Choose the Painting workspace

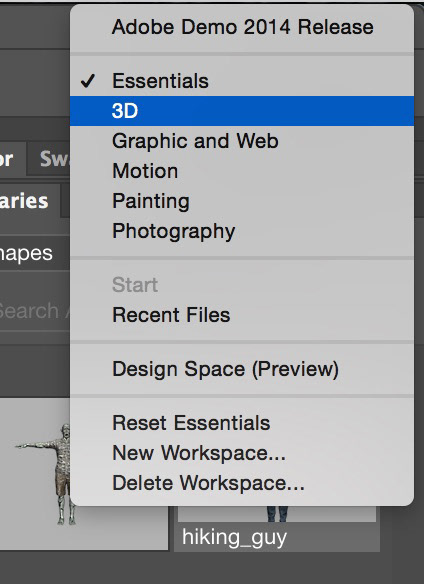tap(242, 201)
